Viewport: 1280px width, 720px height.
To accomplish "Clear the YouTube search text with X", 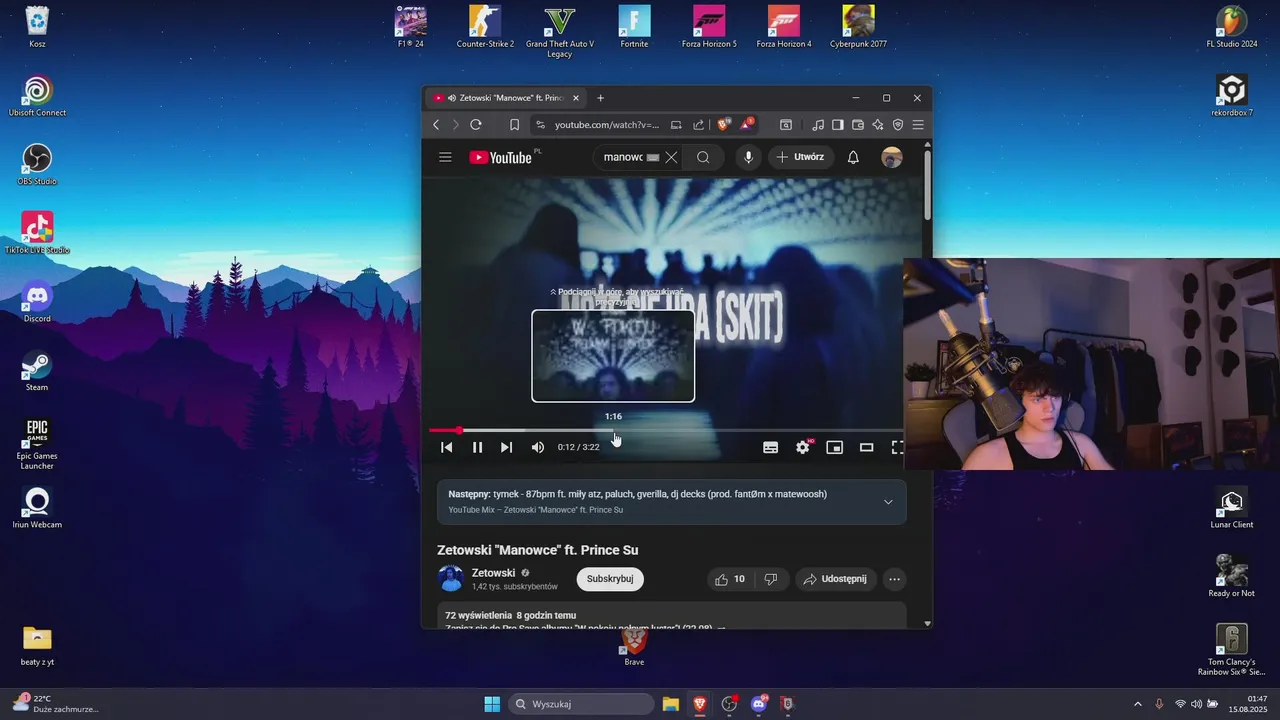I will 671,157.
